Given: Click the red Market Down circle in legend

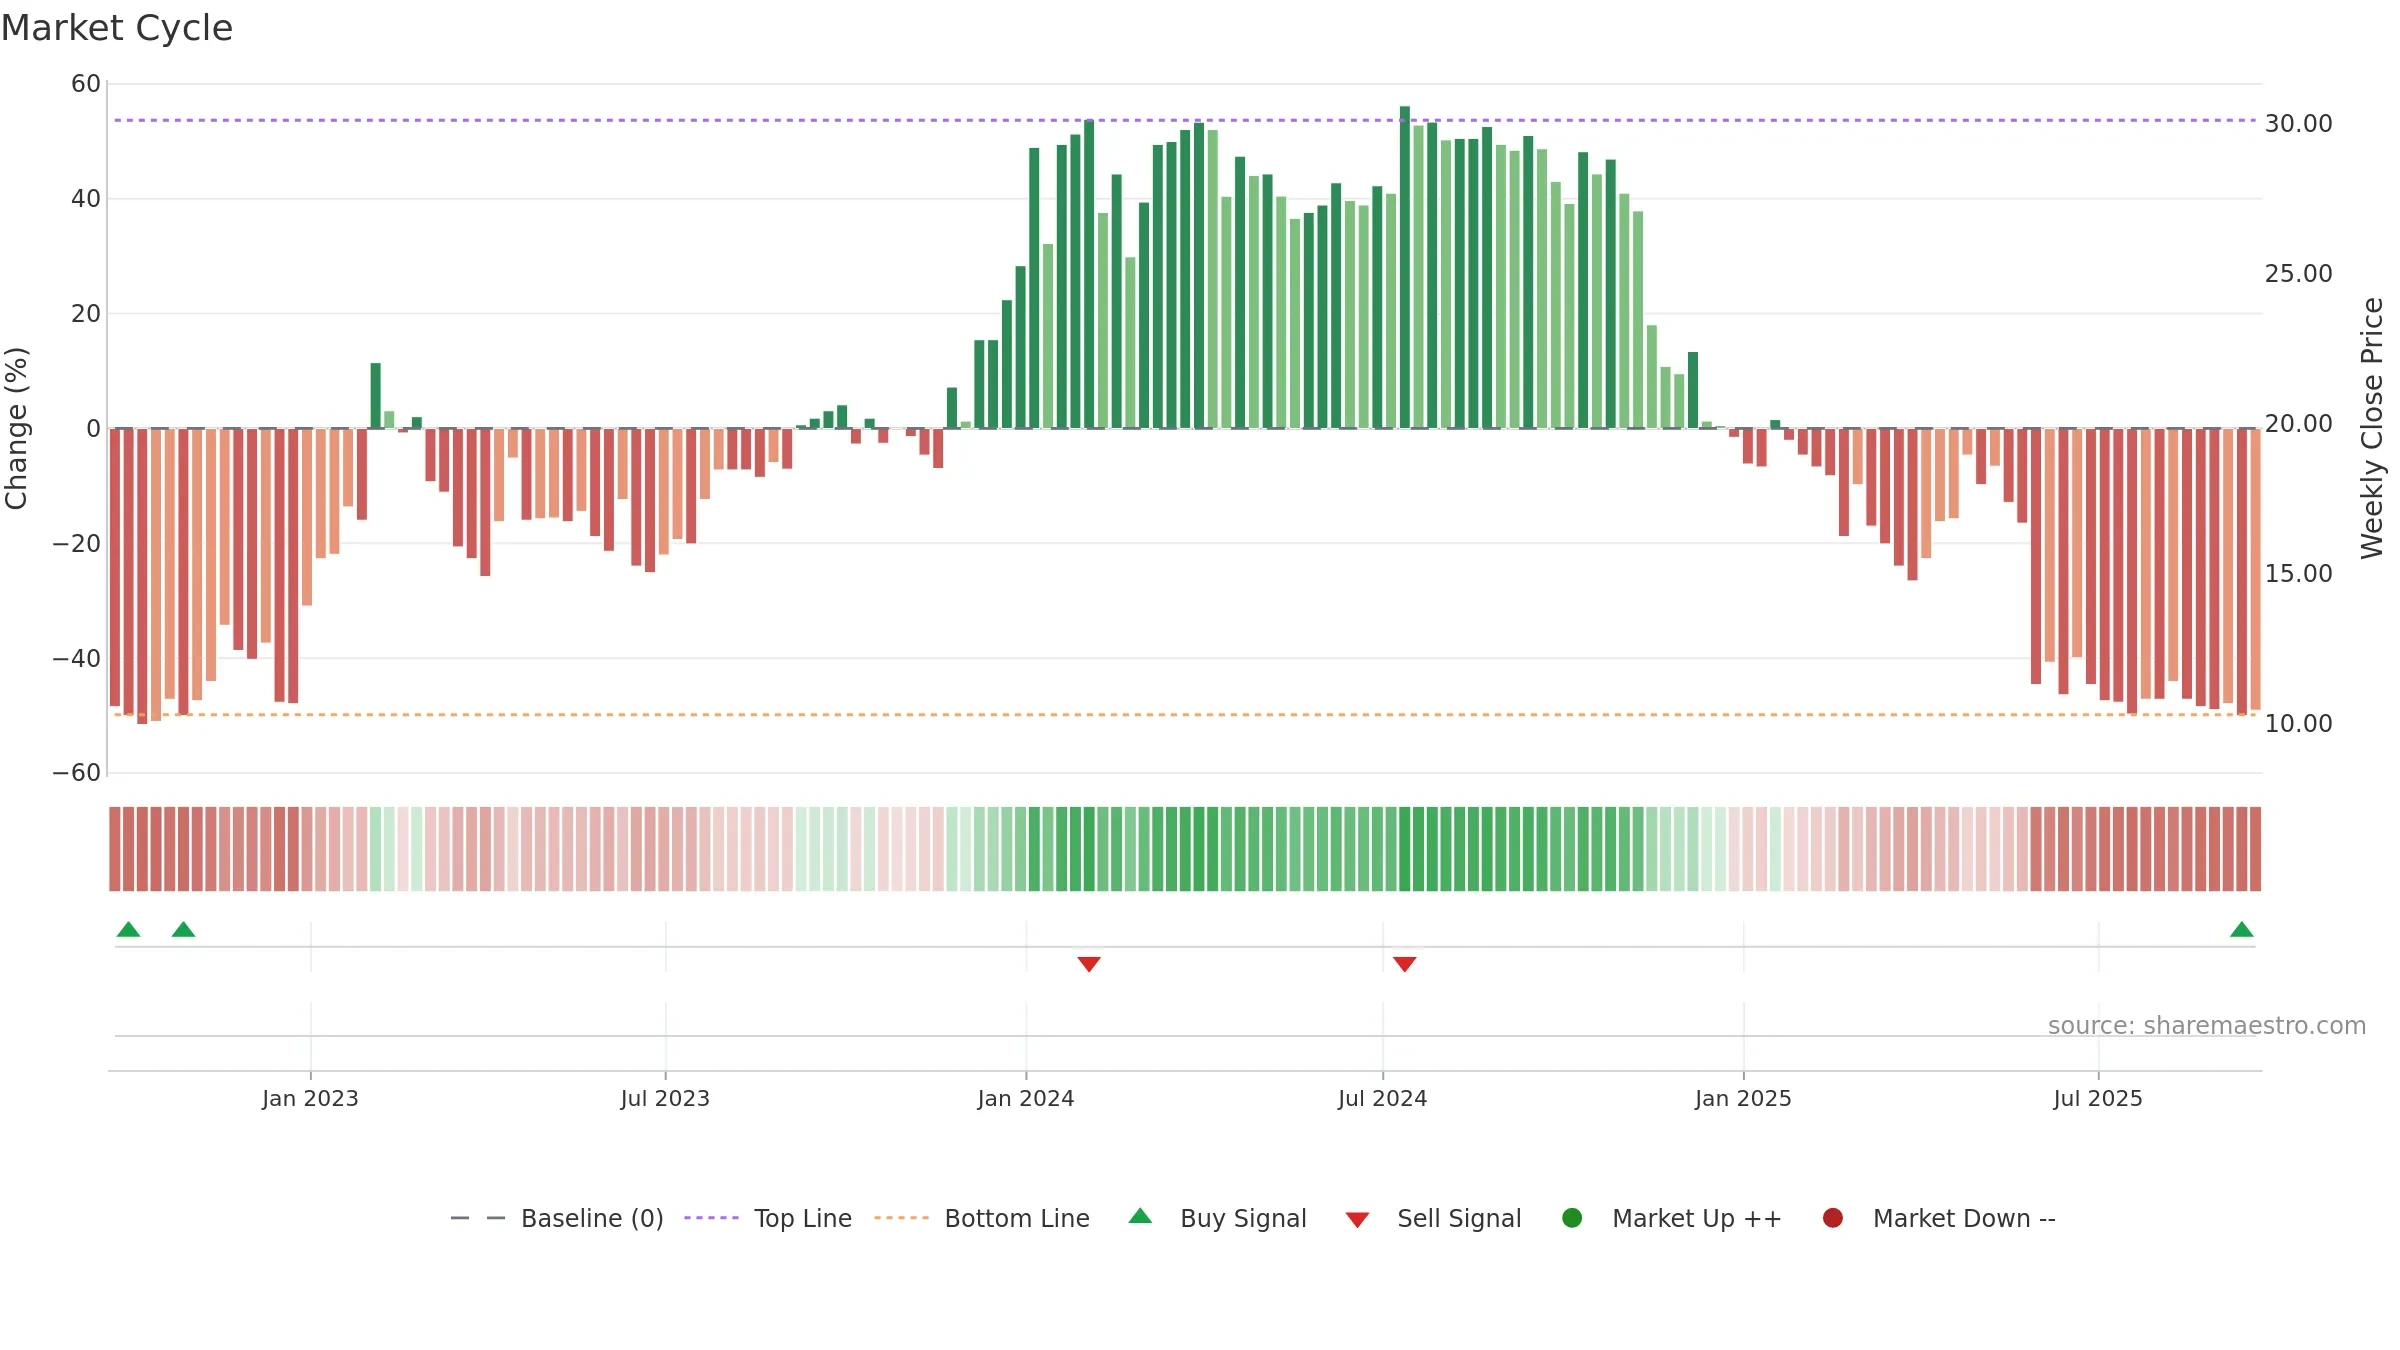Looking at the screenshot, I should point(1833,1218).
